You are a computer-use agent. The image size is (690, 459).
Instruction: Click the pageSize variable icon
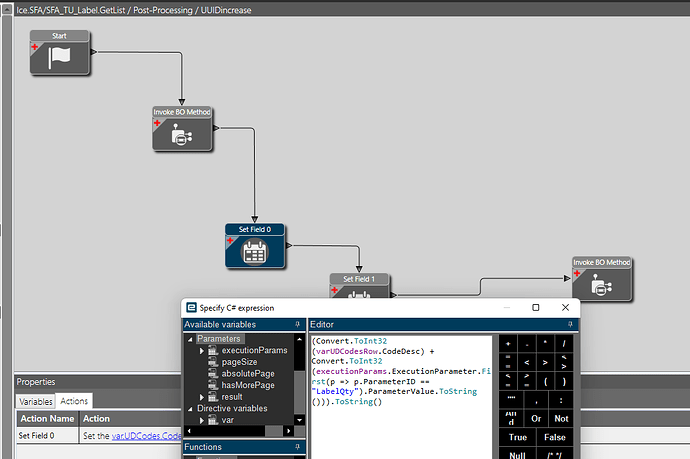click(x=213, y=362)
